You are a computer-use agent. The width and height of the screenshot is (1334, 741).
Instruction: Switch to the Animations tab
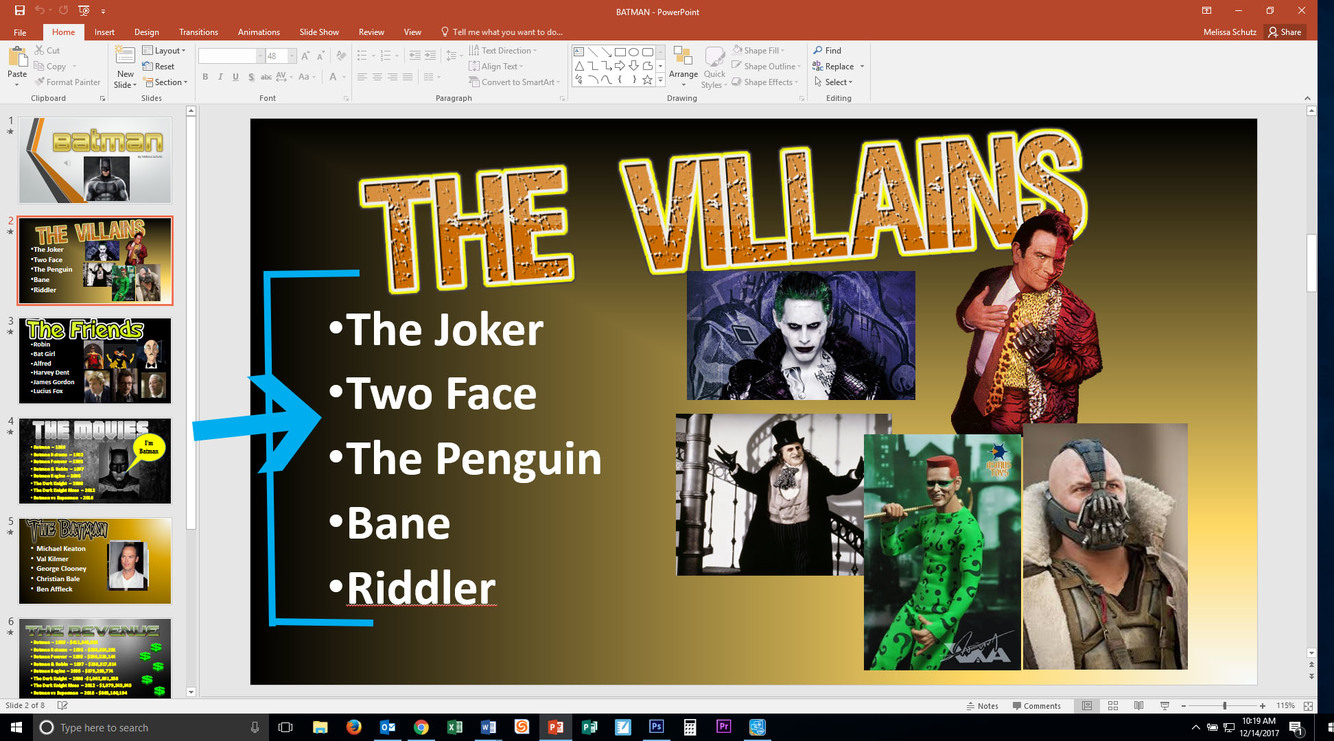point(258,32)
